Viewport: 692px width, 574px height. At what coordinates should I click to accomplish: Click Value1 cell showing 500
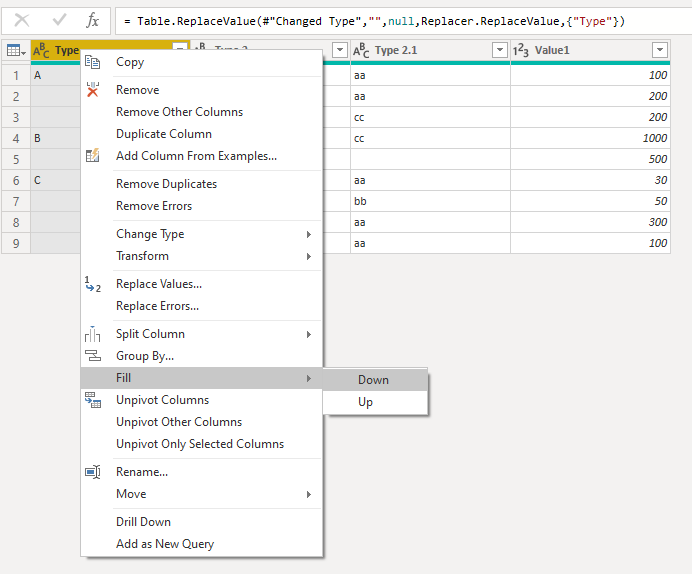point(590,159)
